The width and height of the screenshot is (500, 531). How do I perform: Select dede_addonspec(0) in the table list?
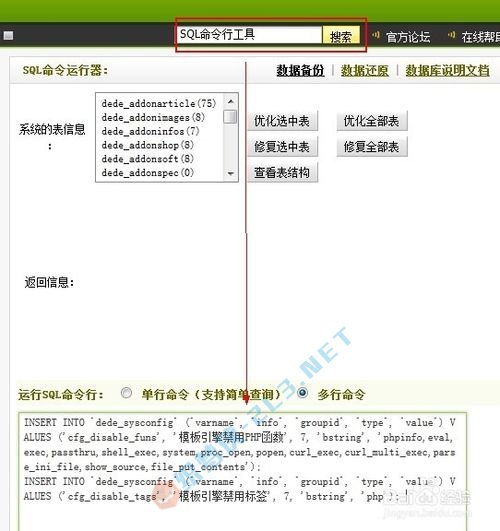[148, 173]
